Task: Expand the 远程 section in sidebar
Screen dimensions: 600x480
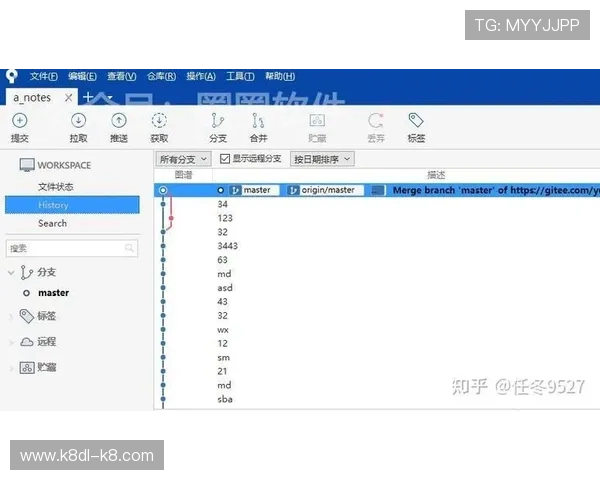Action: (11, 342)
